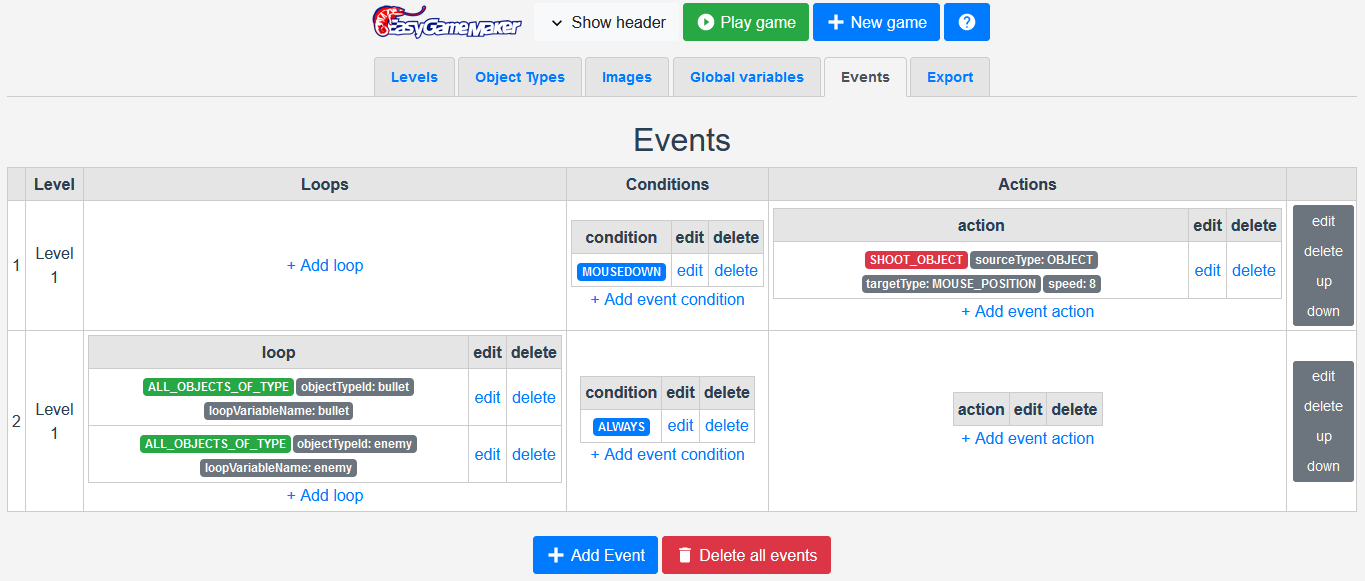This screenshot has width=1365, height=581.
Task: Click the ALWAYS condition badge
Action: pyautogui.click(x=621, y=426)
